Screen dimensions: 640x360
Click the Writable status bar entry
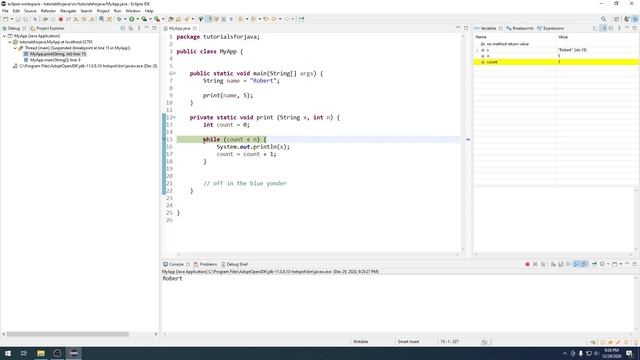(360, 342)
